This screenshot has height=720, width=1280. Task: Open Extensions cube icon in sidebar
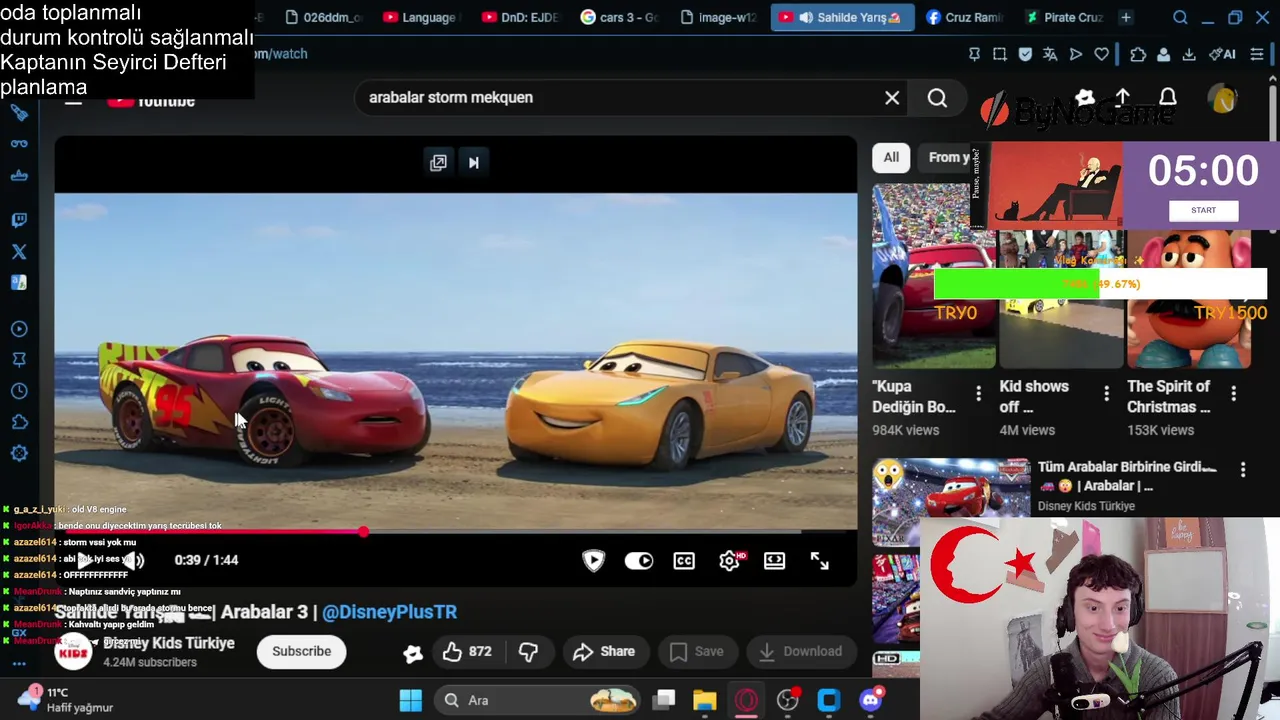click(x=19, y=422)
